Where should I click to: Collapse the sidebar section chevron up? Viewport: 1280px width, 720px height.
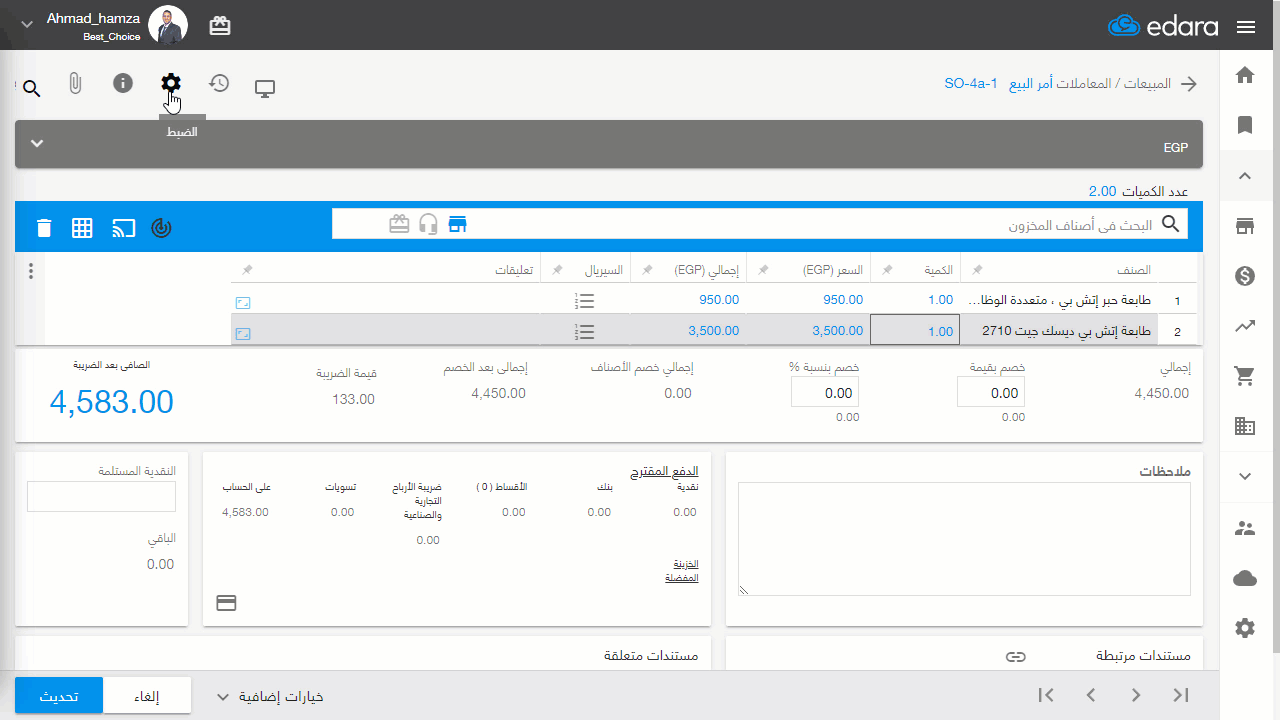(1245, 176)
